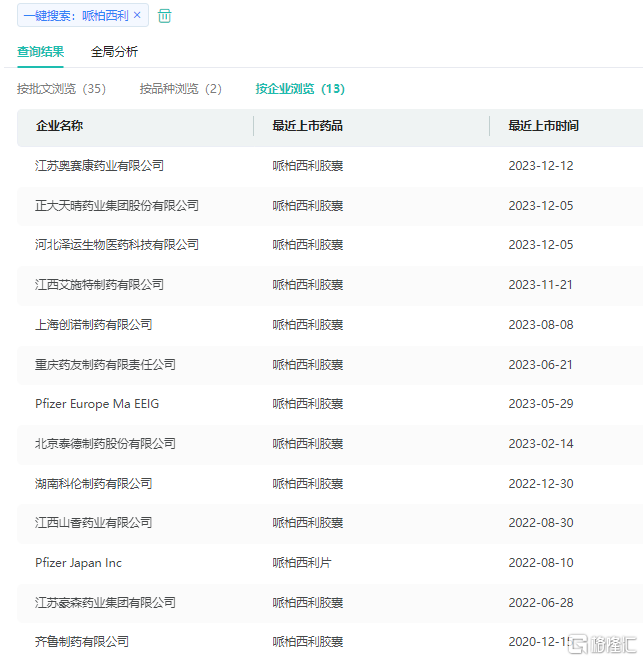643x661 pixels.
Task: Open the 全局分析 tab
Action: (x=114, y=52)
